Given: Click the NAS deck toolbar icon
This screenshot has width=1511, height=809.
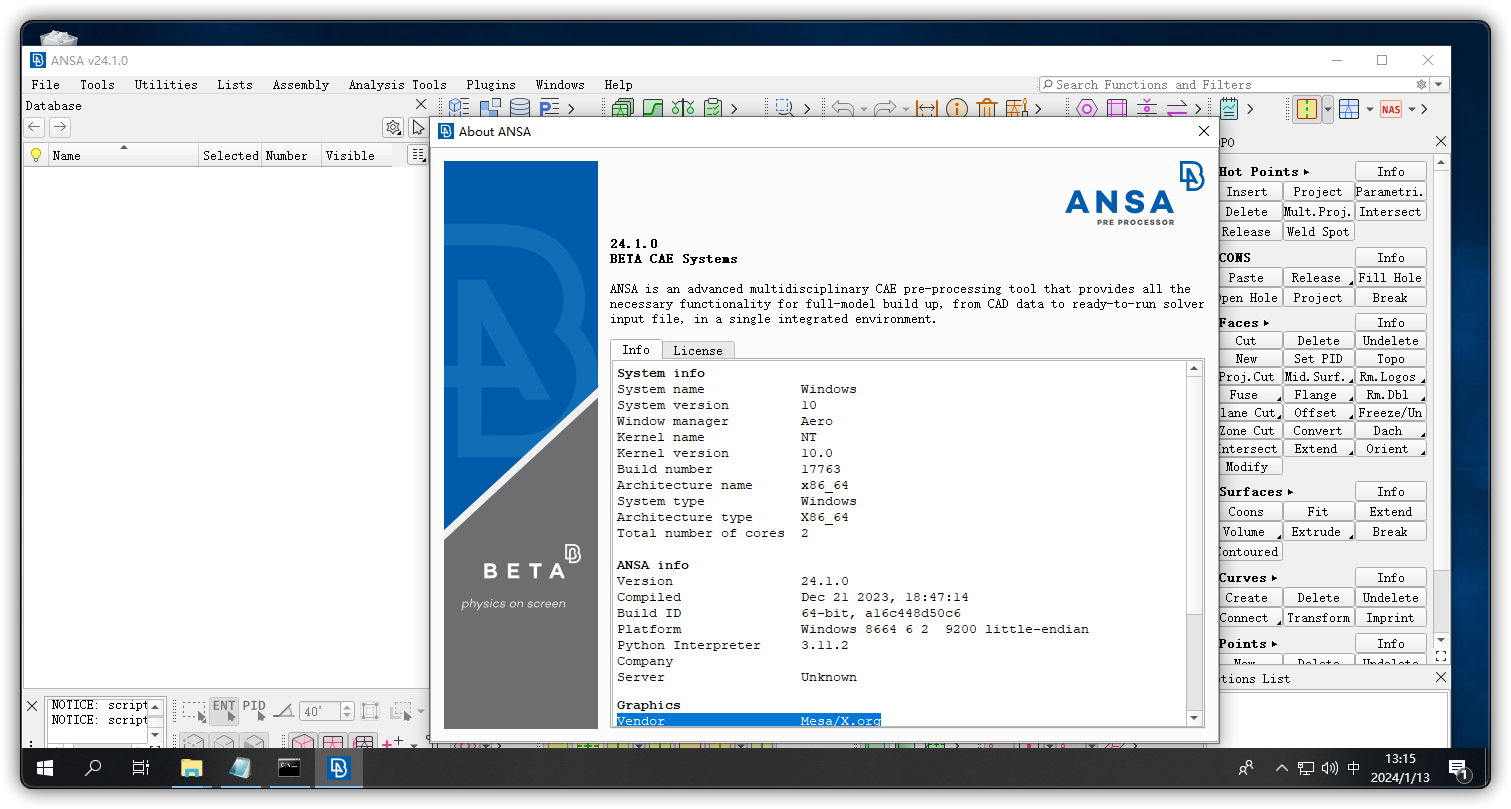Looking at the screenshot, I should (x=1391, y=109).
